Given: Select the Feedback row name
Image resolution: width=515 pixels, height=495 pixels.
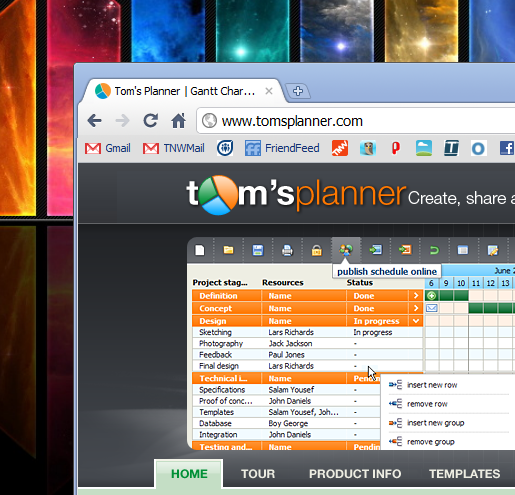Looking at the screenshot, I should coord(215,355).
